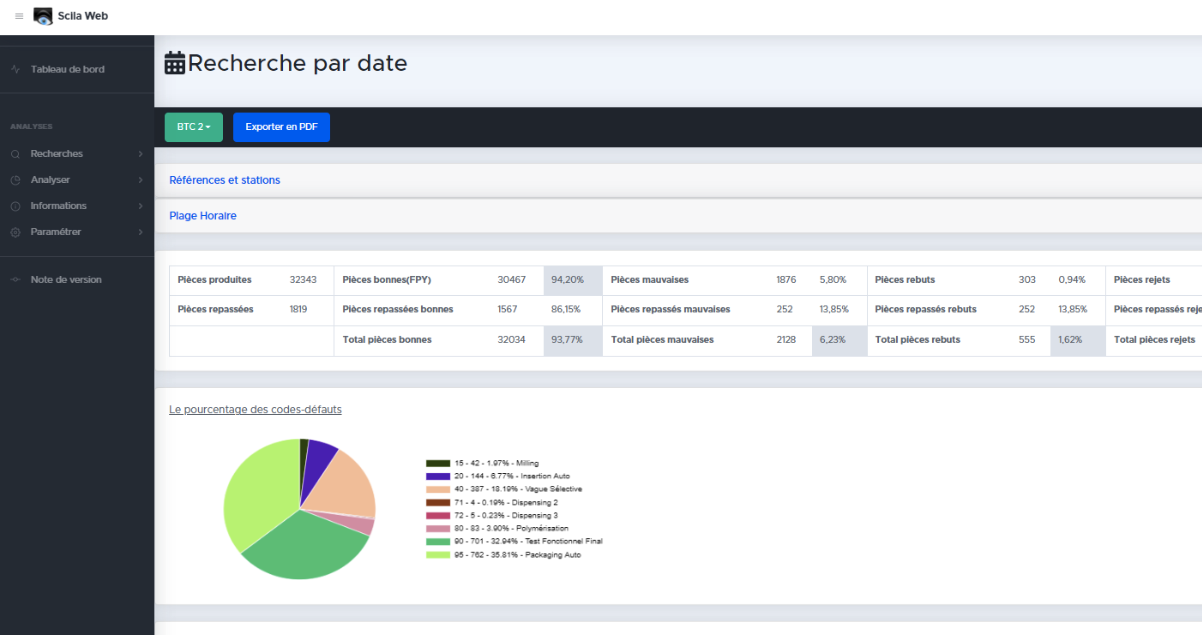Viewport: 1203px width, 635px height.
Task: Click the Packaging Auto legend color swatch
Action: coord(437,554)
